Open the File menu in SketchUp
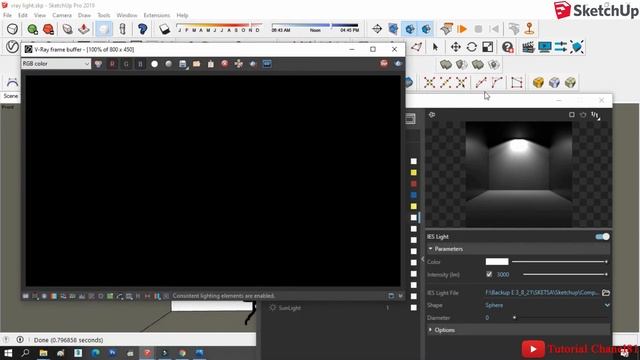 7,15
